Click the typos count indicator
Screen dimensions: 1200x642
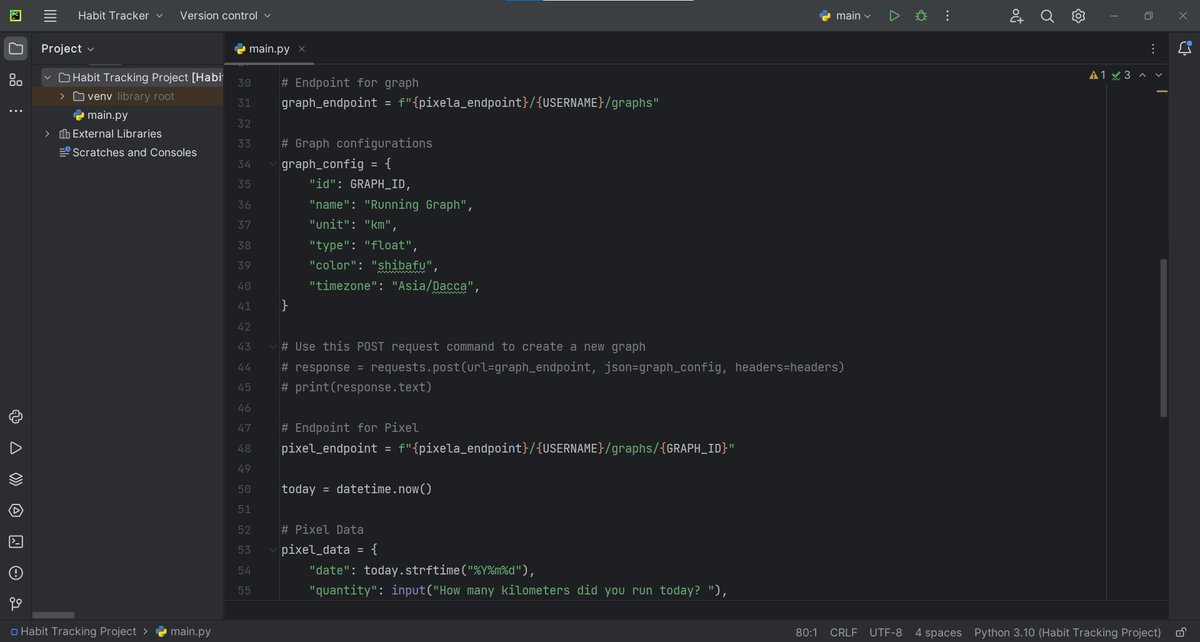click(1121, 75)
